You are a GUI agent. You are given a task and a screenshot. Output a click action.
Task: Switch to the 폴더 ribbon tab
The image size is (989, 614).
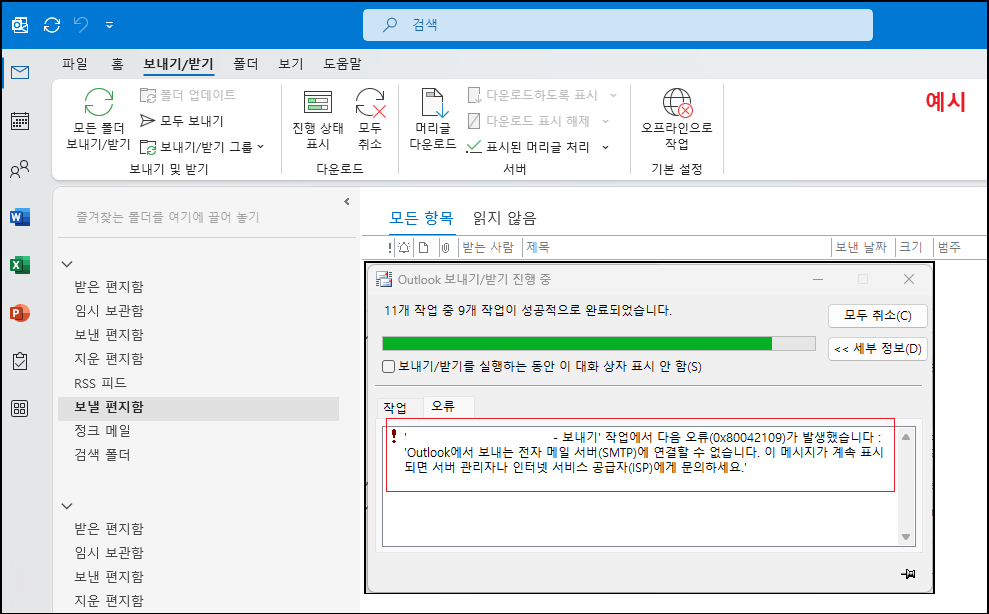point(246,64)
